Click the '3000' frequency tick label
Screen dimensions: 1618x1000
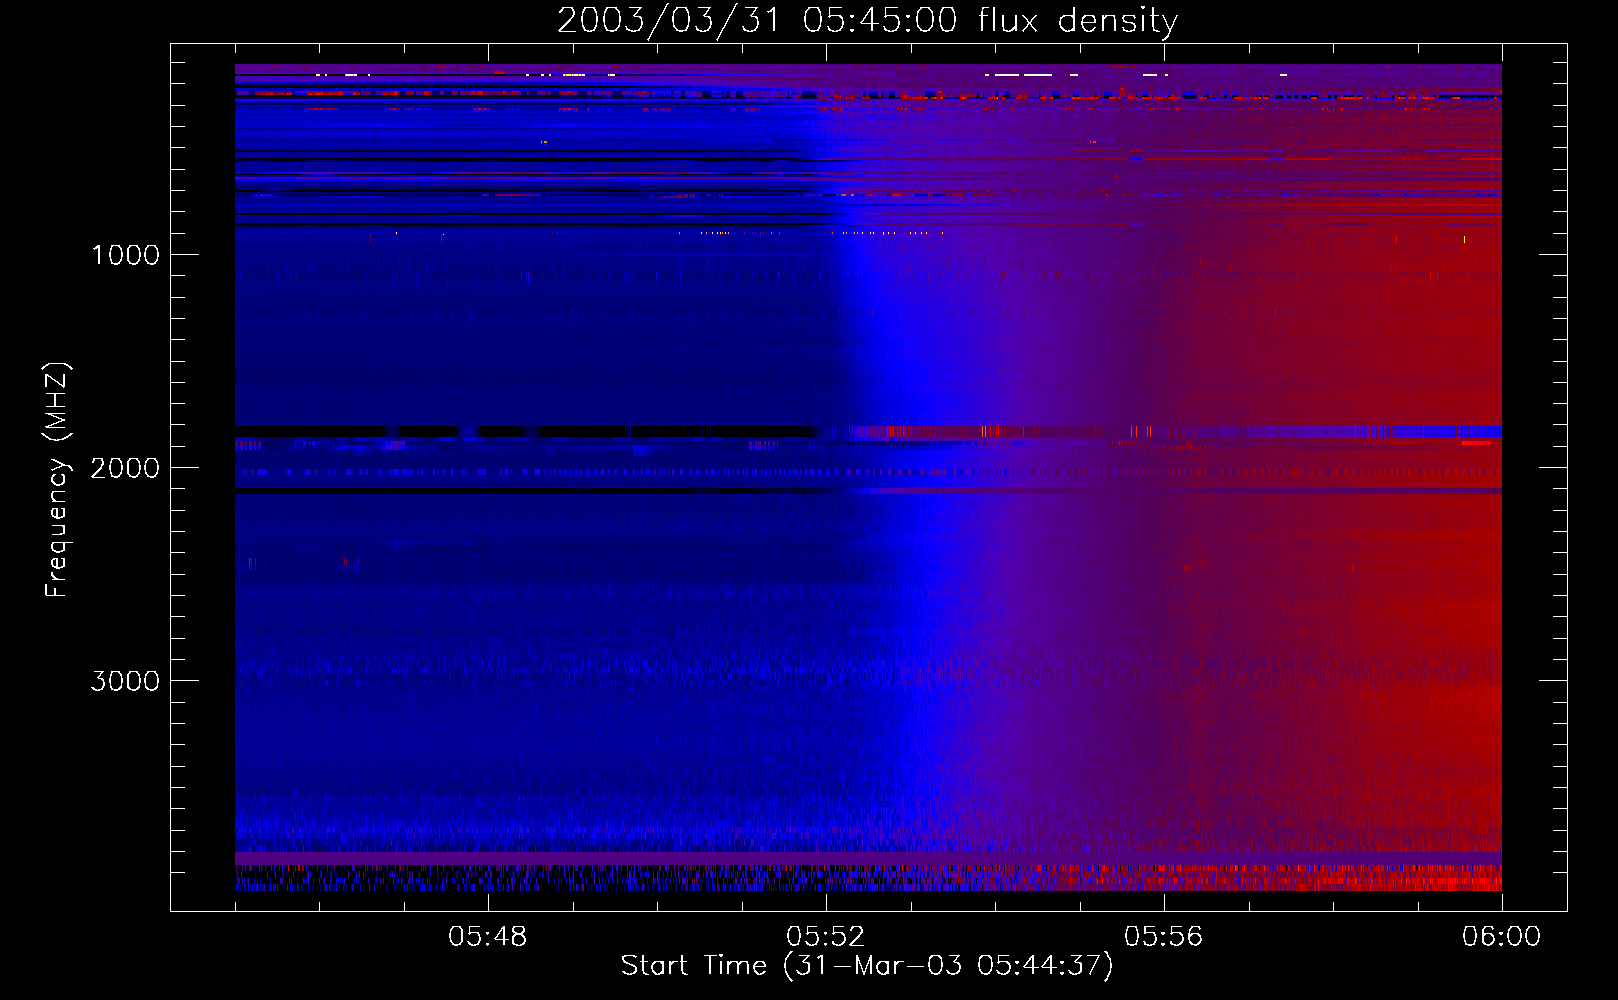pyautogui.click(x=125, y=681)
